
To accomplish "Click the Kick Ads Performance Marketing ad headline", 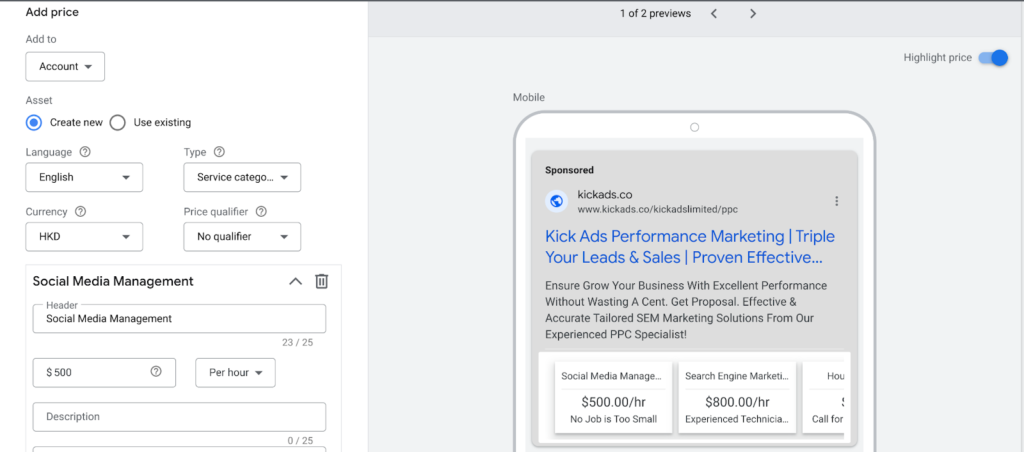I will [690, 246].
